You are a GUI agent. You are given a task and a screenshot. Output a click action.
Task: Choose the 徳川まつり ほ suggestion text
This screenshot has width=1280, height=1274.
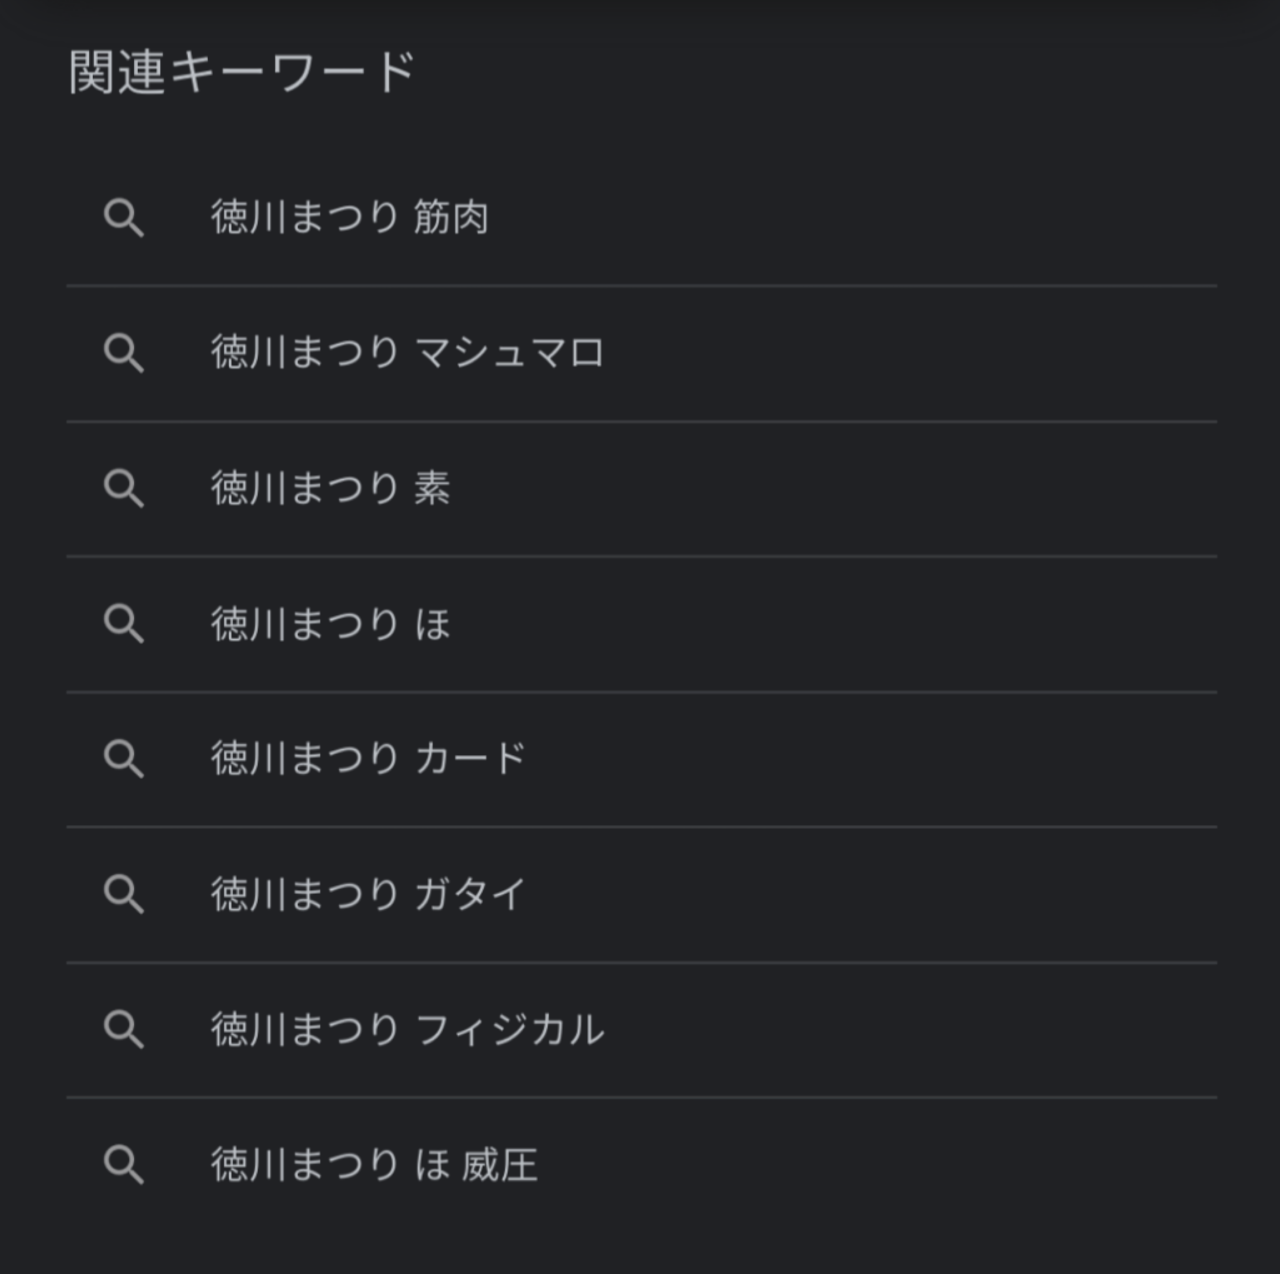tap(330, 624)
